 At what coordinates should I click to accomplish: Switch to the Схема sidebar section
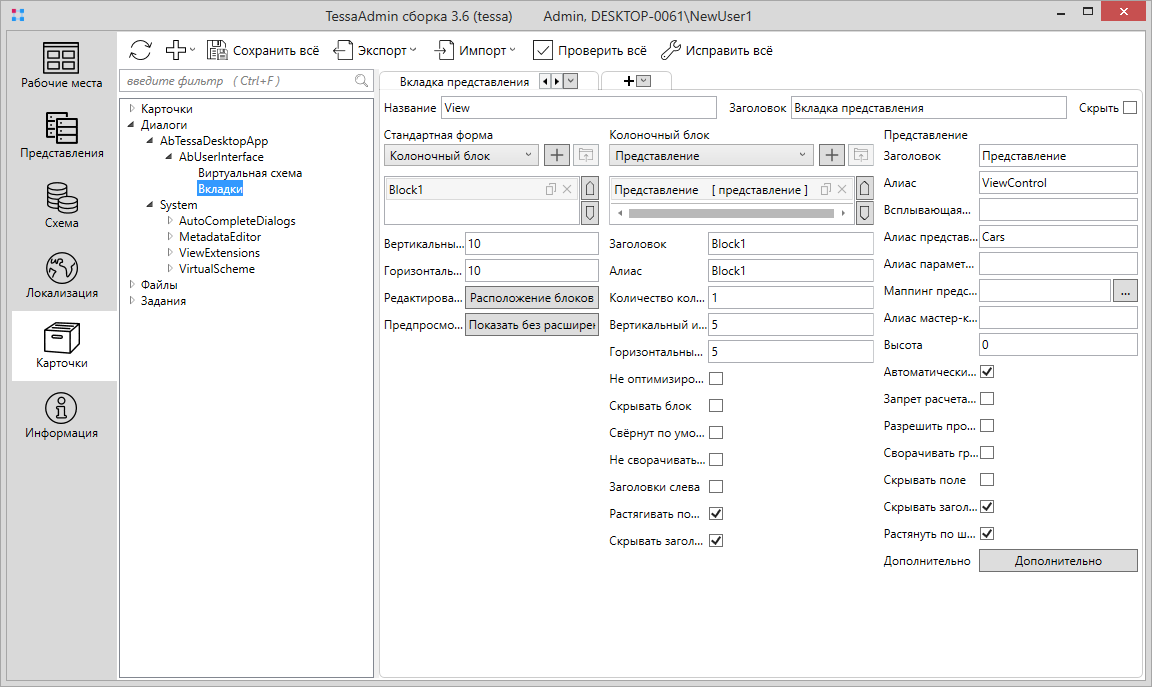pos(62,205)
